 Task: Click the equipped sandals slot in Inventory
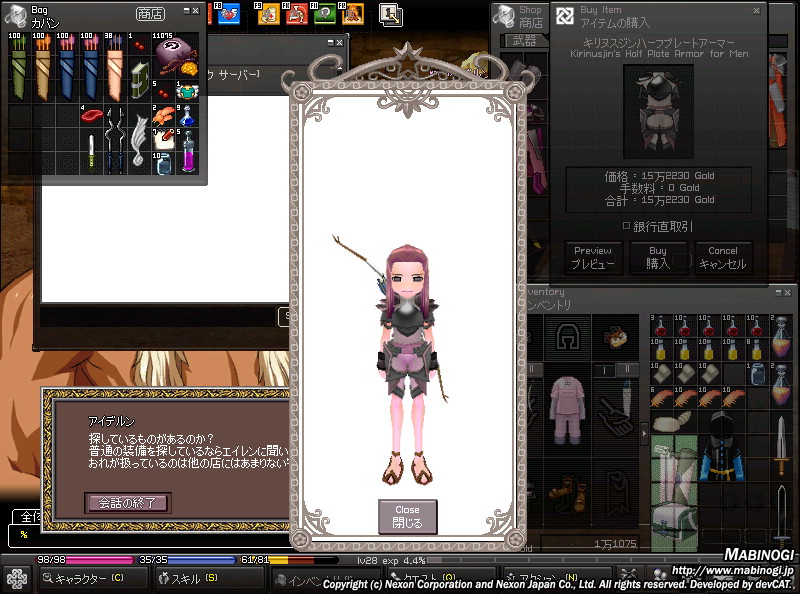tap(567, 492)
